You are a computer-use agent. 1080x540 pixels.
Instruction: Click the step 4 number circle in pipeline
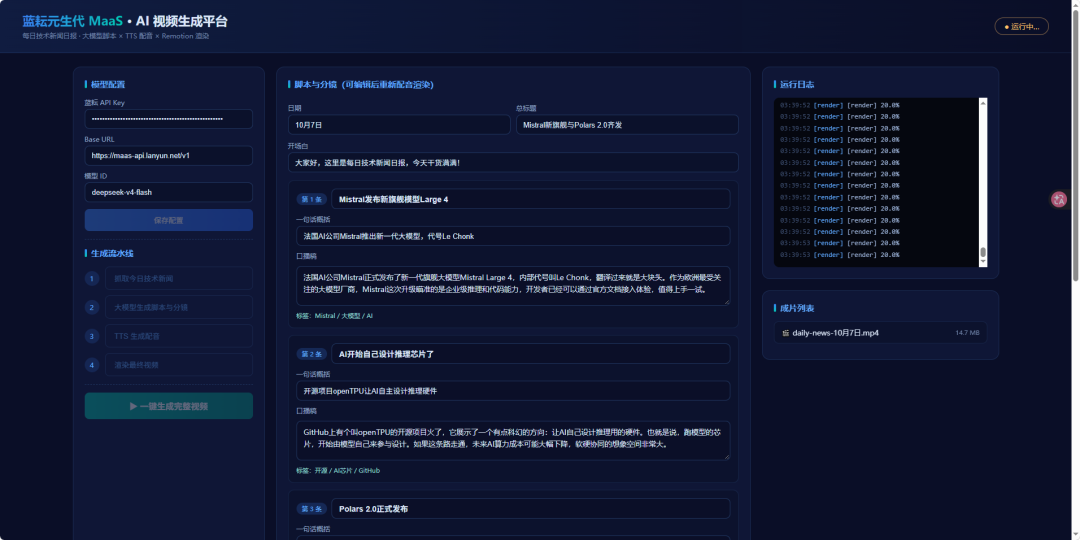coord(92,365)
